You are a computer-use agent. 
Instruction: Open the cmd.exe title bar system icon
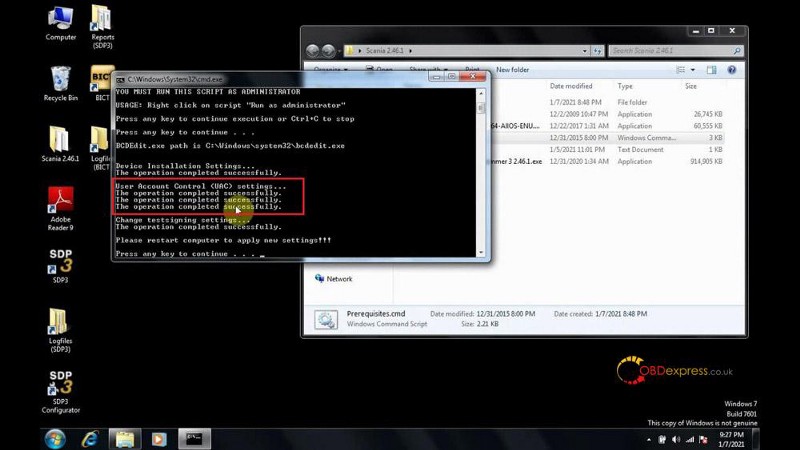click(120, 80)
